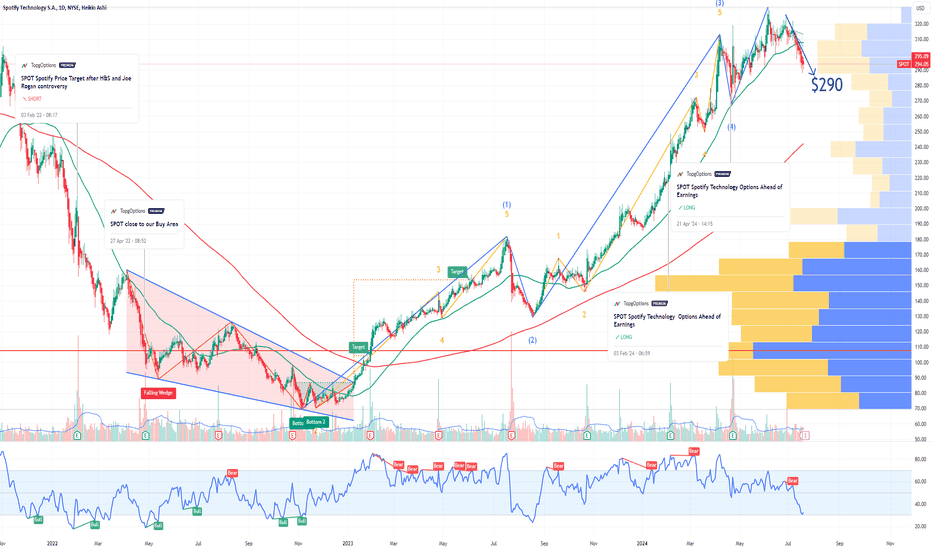The height and width of the screenshot is (550, 932).
Task: Click the 2023 label on the time axis
Action: click(x=348, y=543)
